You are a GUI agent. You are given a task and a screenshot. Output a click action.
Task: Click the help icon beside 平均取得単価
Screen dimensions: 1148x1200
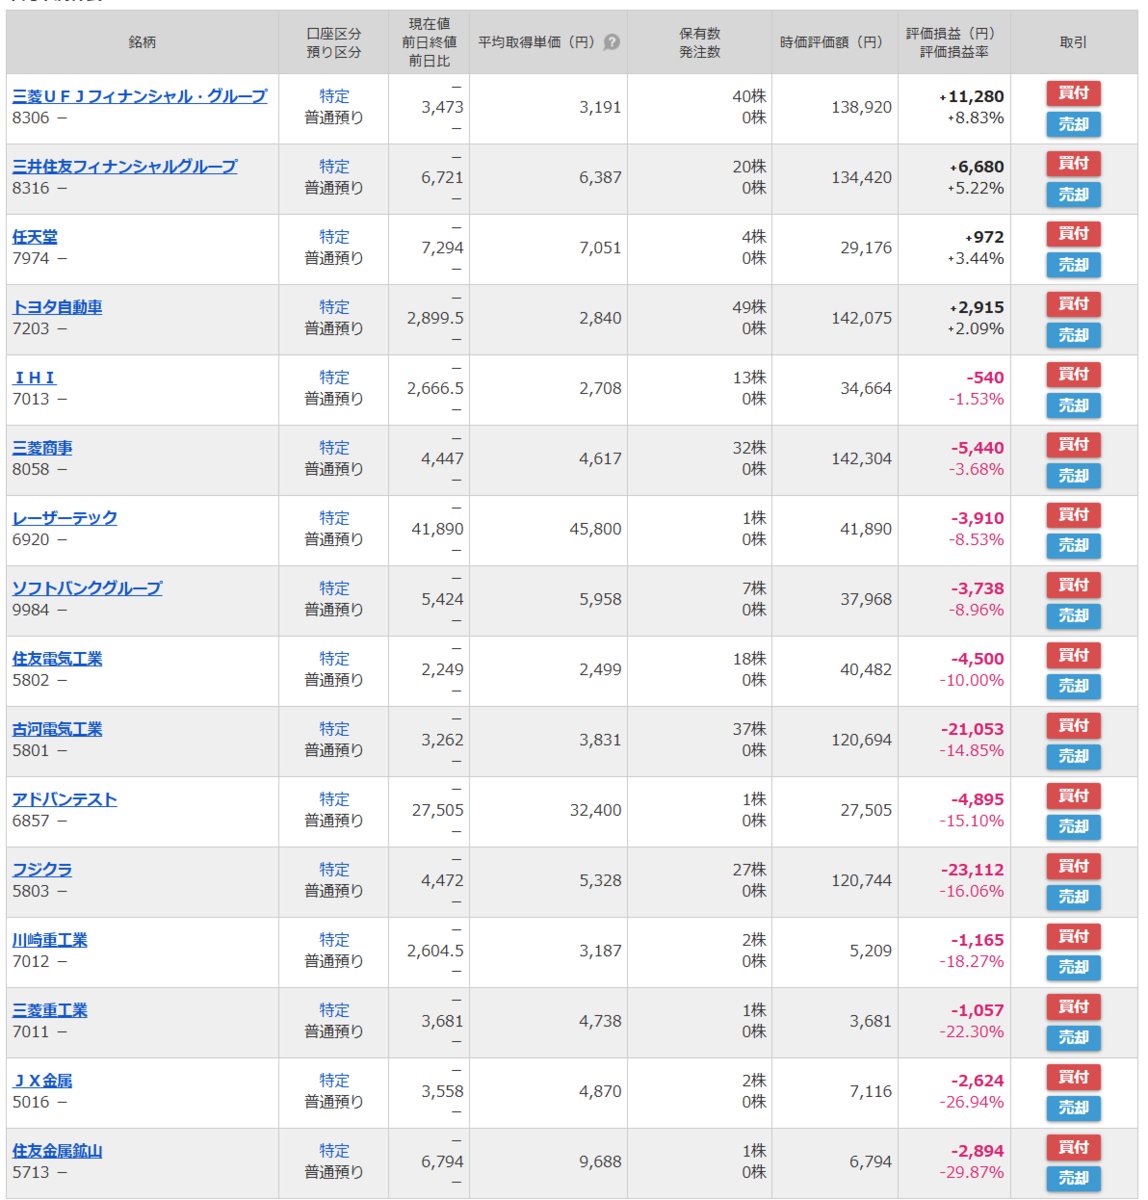[612, 42]
